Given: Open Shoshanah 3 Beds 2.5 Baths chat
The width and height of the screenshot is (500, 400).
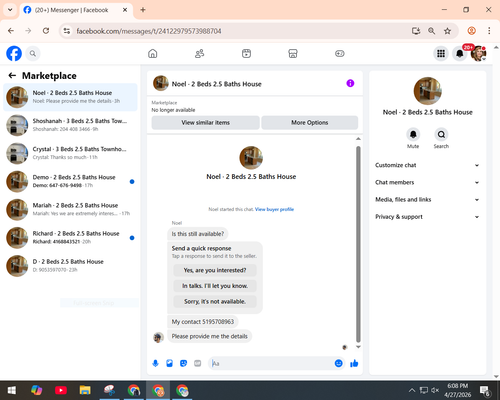Looking at the screenshot, I should pyautogui.click(x=70, y=125).
